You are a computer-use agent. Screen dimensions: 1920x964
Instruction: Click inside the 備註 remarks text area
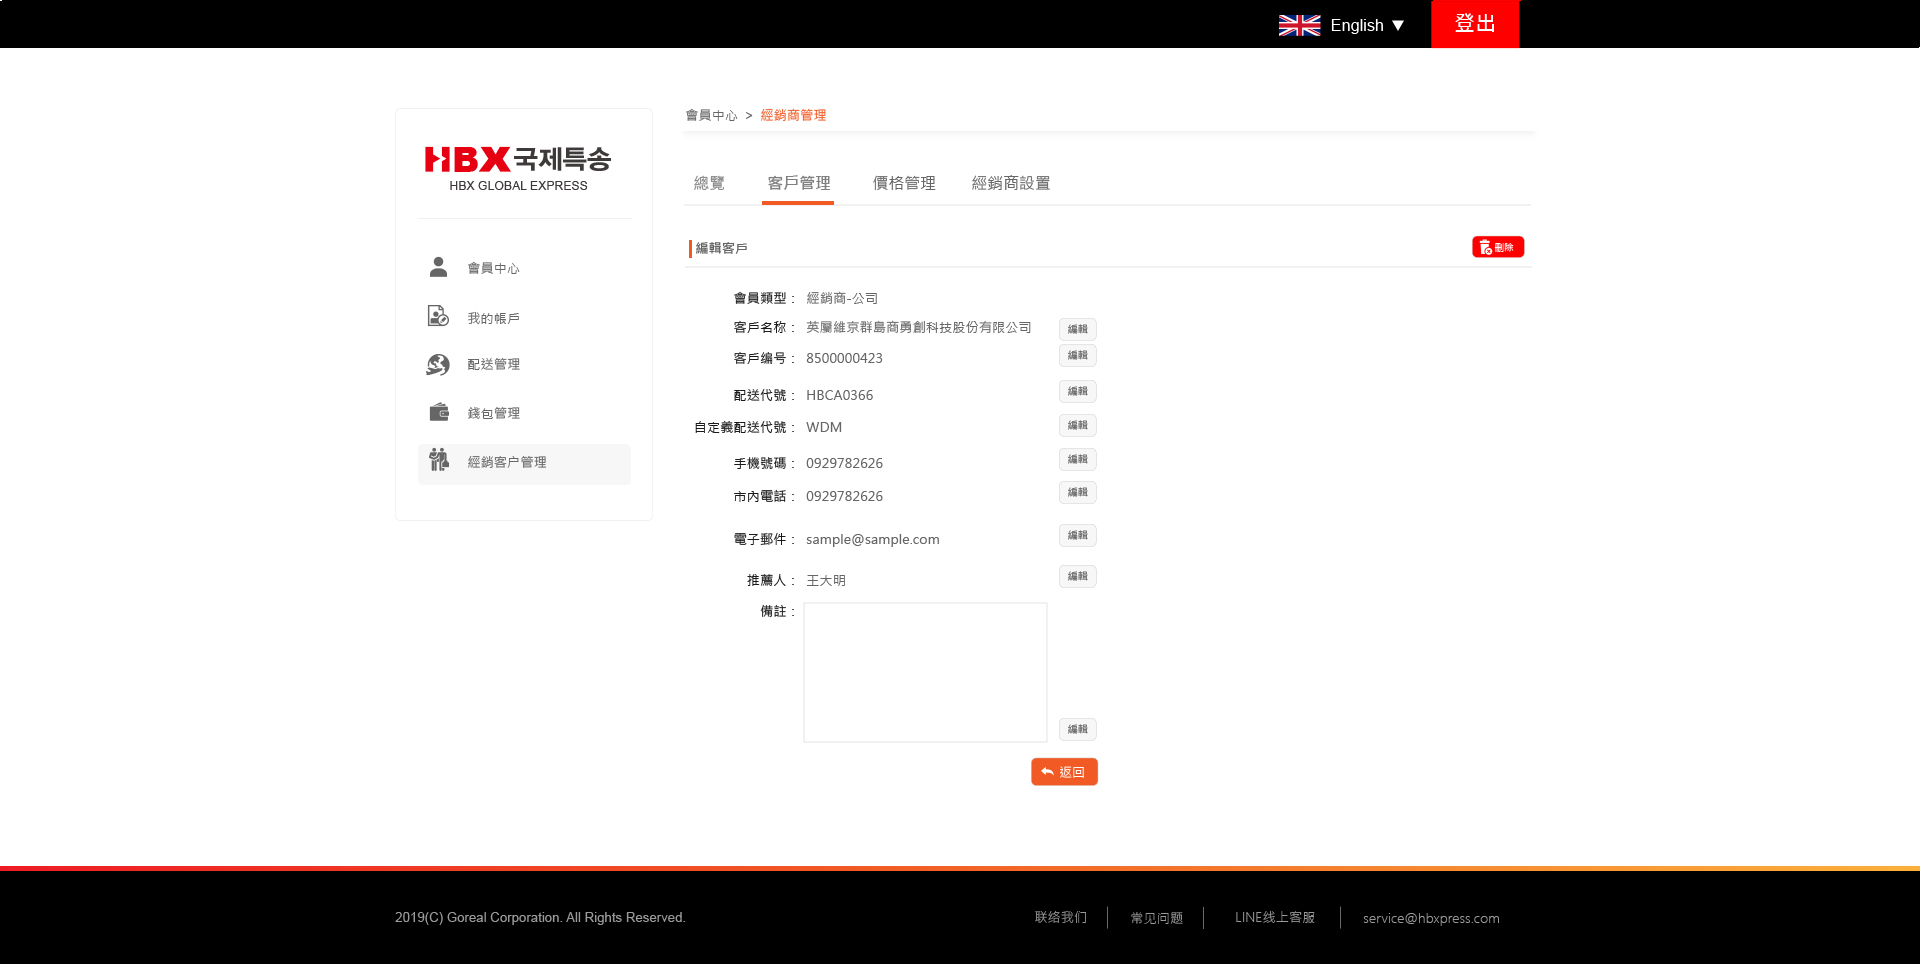pyautogui.click(x=925, y=672)
